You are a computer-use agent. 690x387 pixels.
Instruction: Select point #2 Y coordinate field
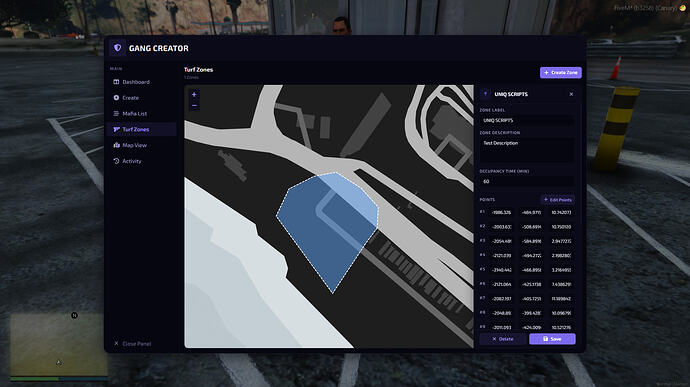(x=531, y=227)
